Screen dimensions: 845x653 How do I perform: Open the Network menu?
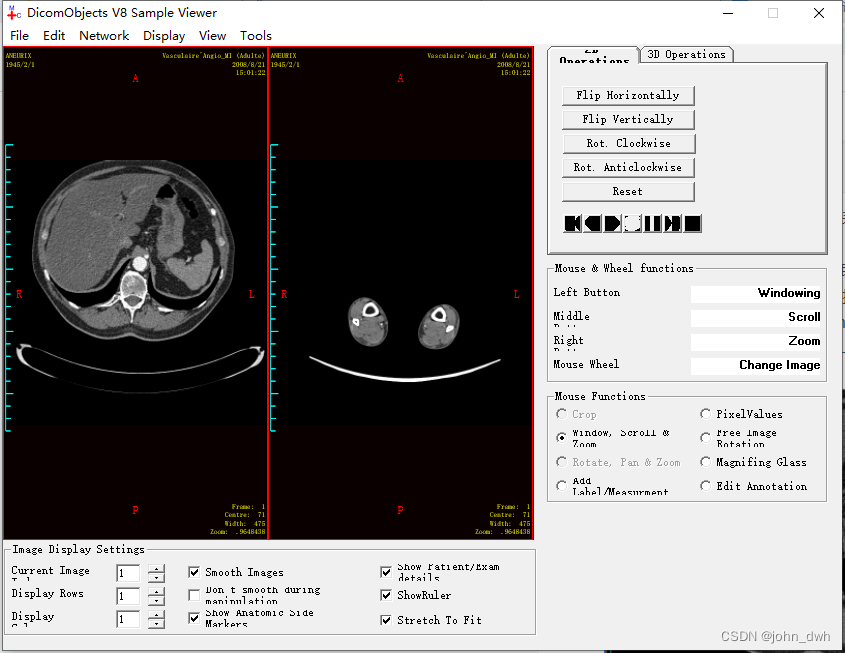[x=104, y=35]
